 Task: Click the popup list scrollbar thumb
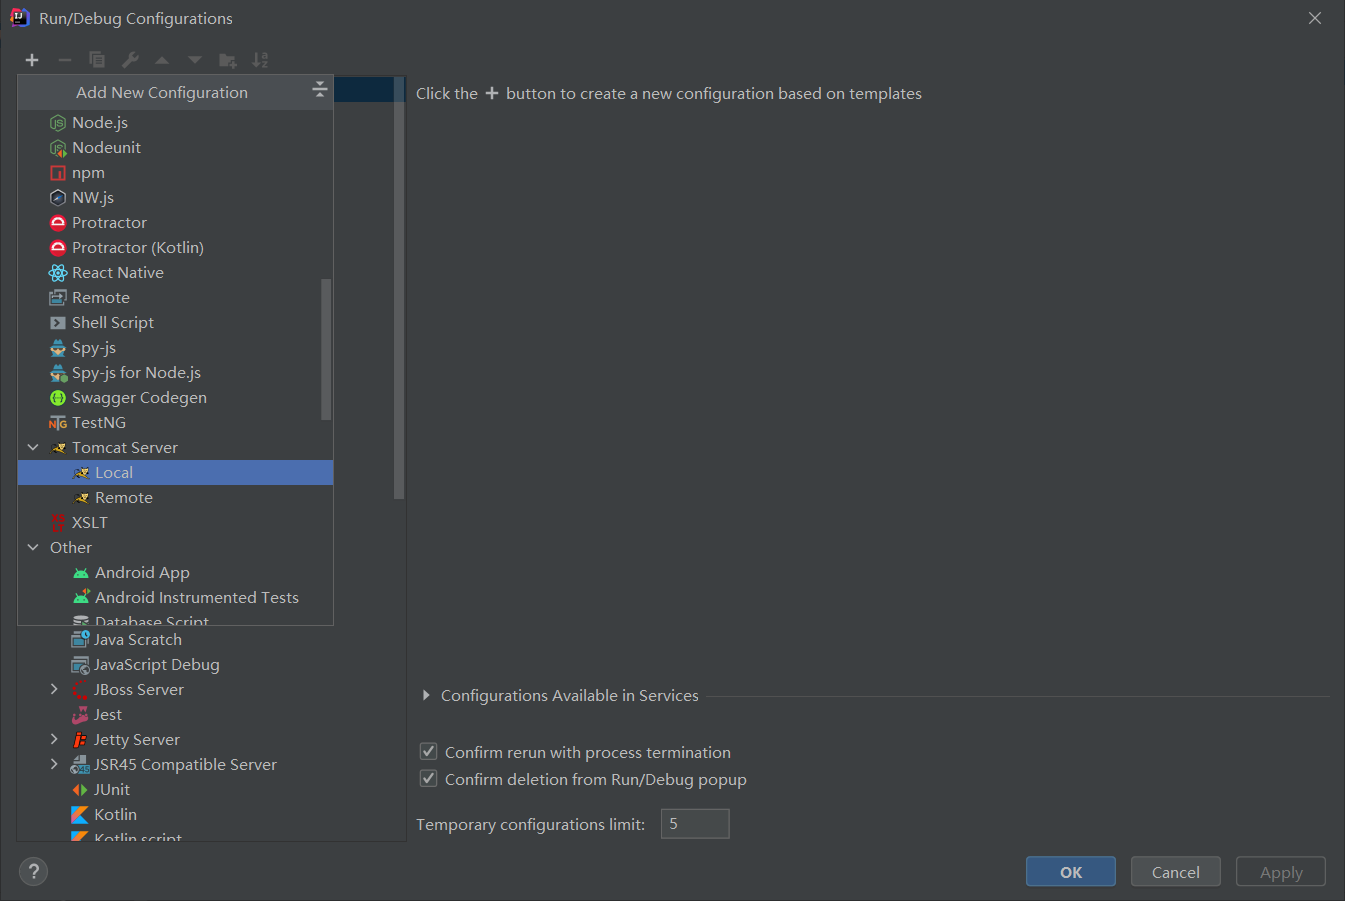pyautogui.click(x=326, y=349)
